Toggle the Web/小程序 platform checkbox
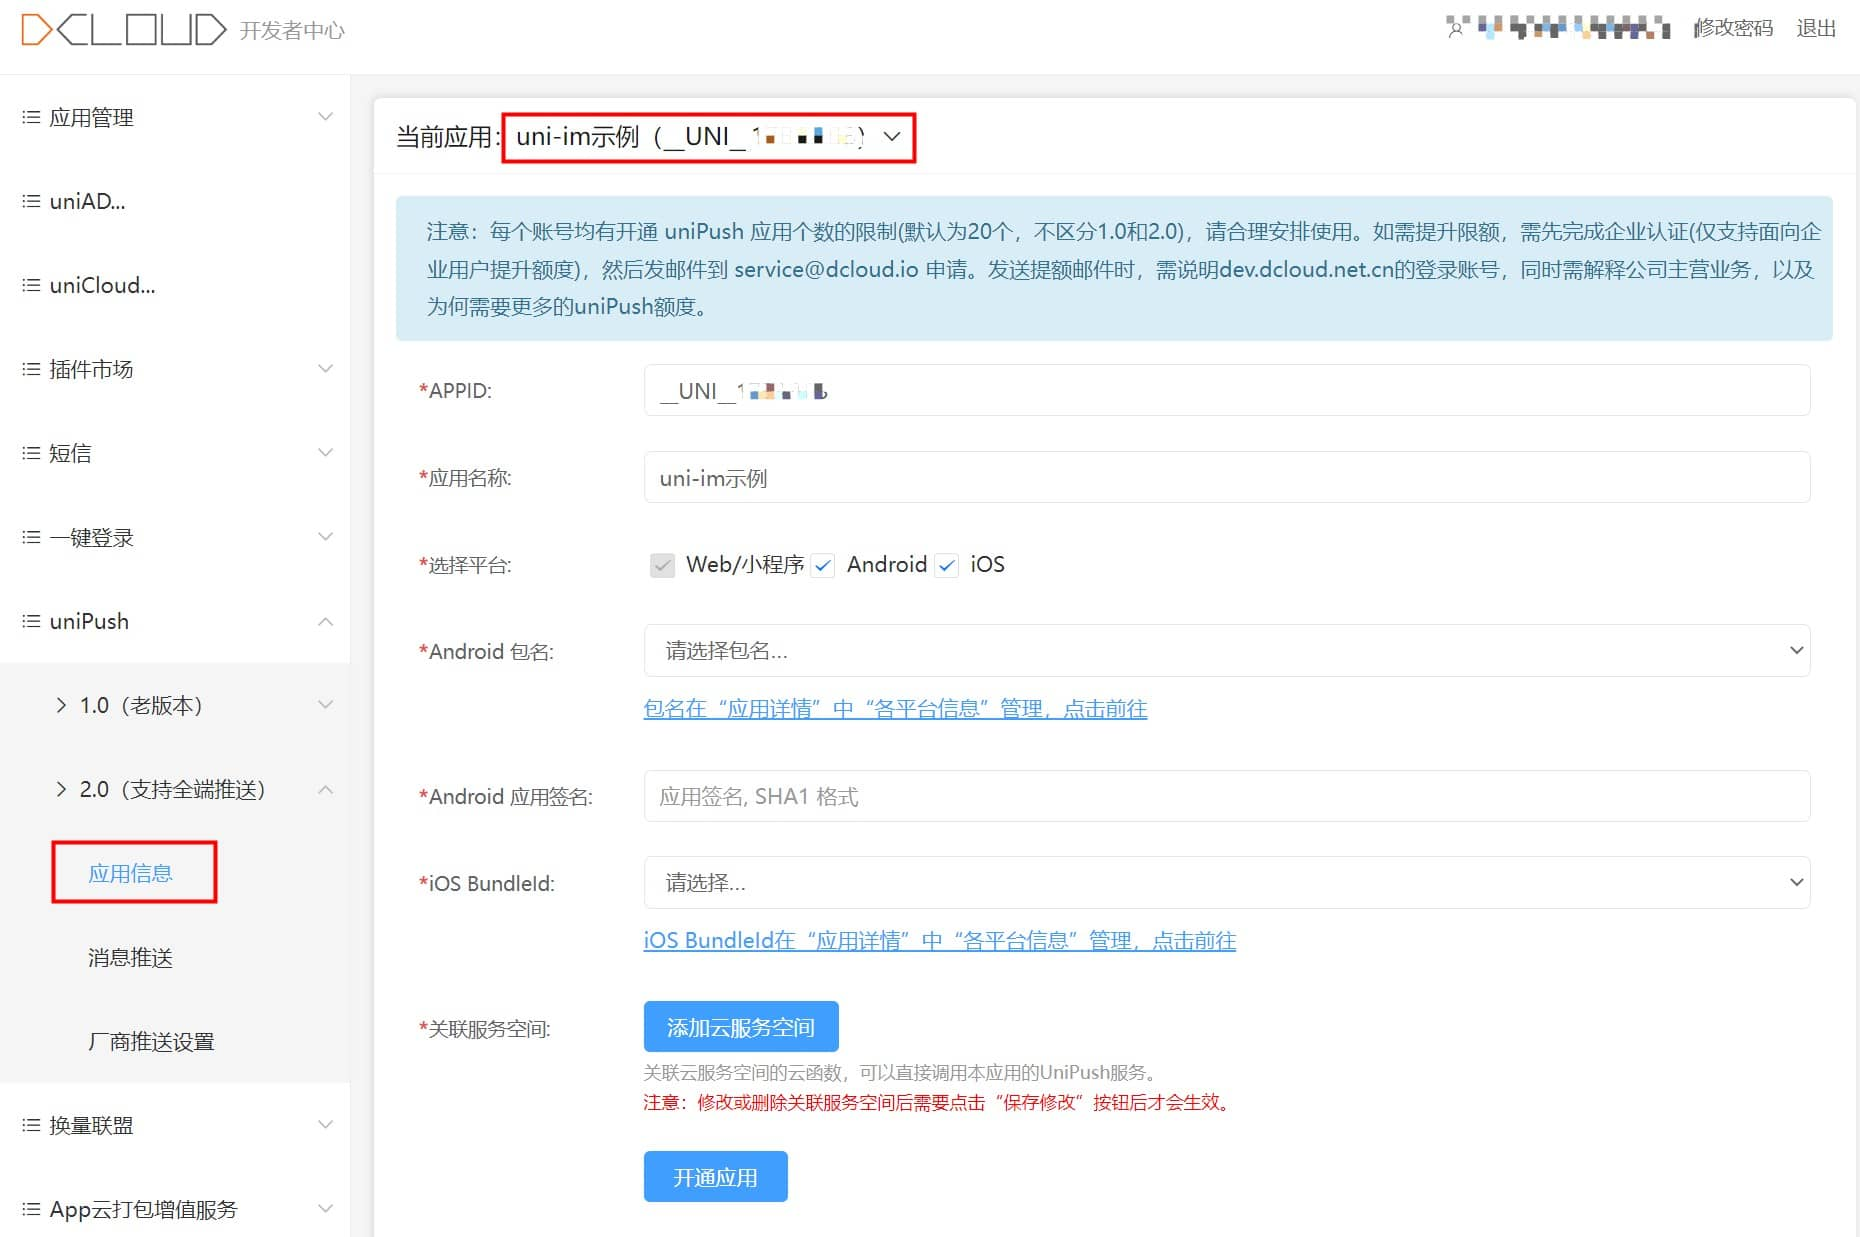1860x1237 pixels. pyautogui.click(x=662, y=565)
